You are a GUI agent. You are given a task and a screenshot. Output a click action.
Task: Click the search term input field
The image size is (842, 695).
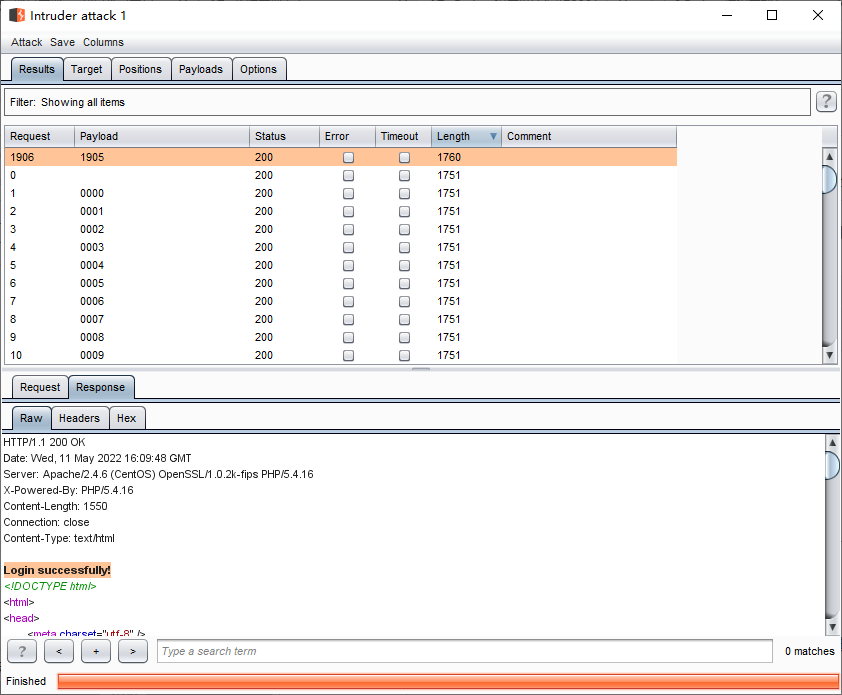[464, 651]
